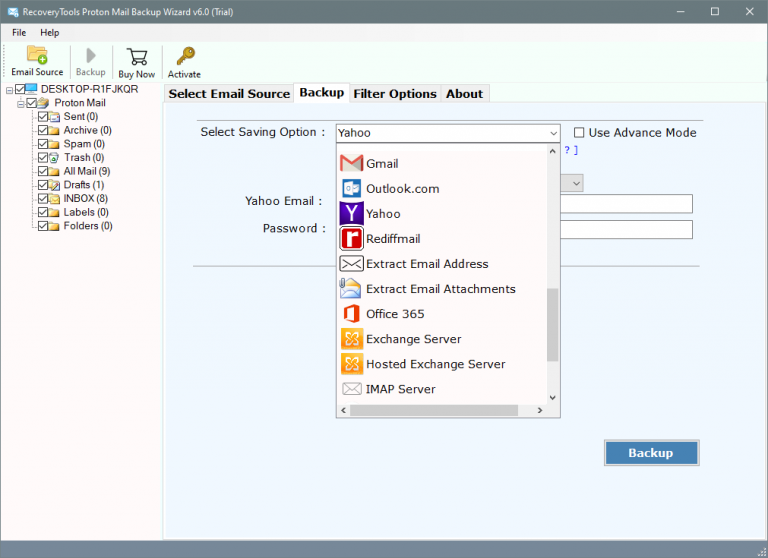Select the Exchange Server icon
The width and height of the screenshot is (768, 558).
pos(352,339)
